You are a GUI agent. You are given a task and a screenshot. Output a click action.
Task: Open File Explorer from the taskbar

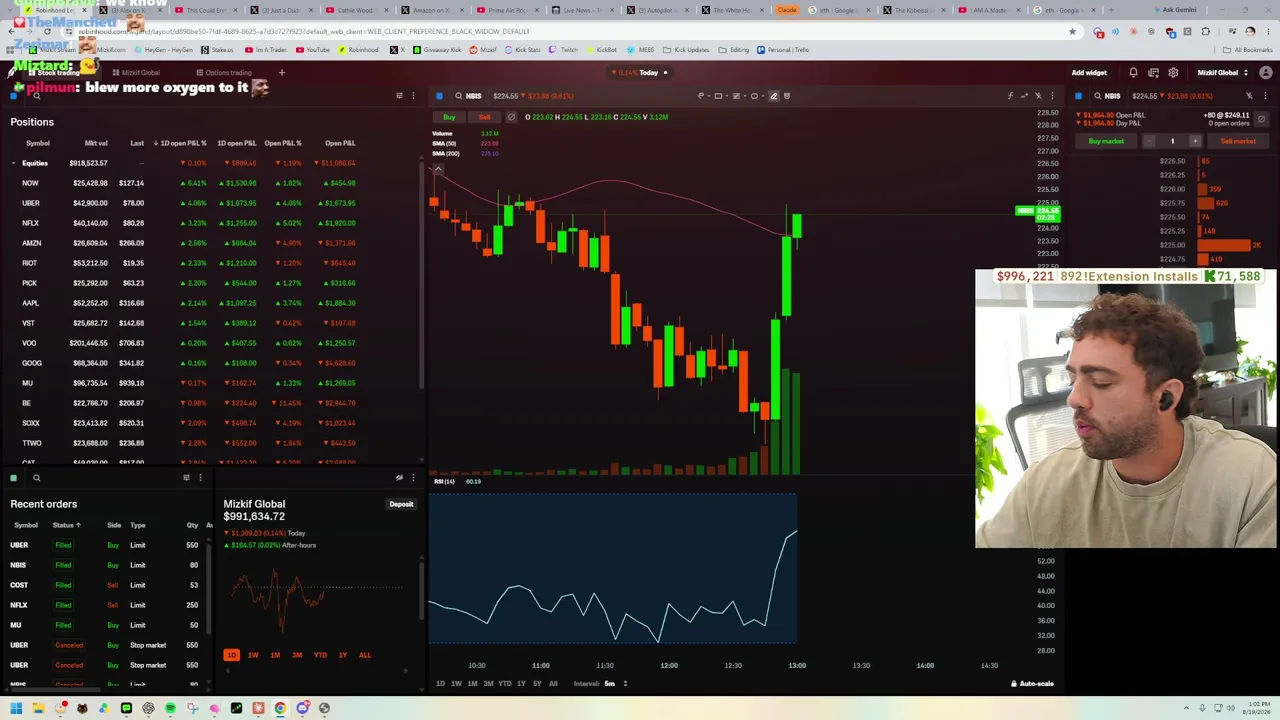[x=38, y=708]
